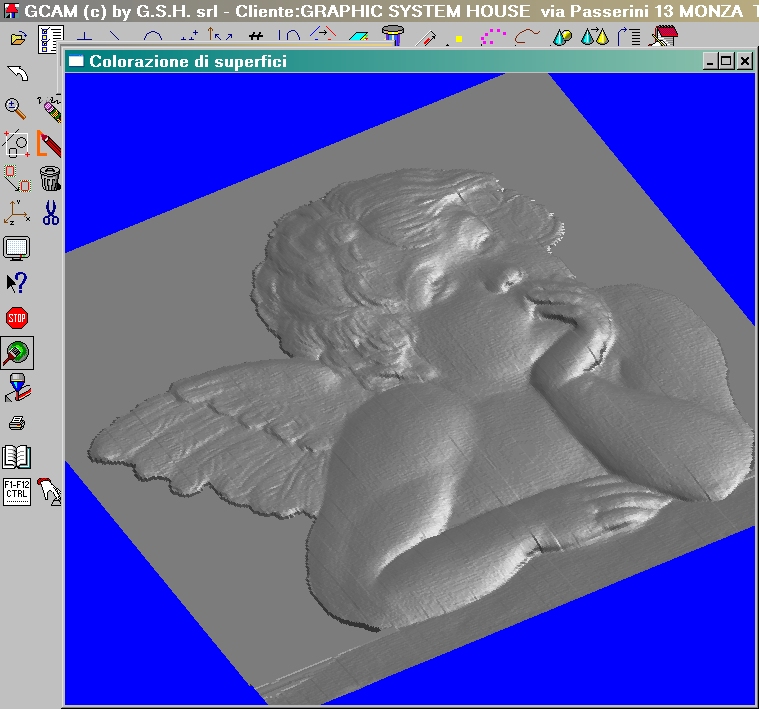Click the move copy squares icon
Screen dimensions: 759x709
pyautogui.click(x=17, y=178)
